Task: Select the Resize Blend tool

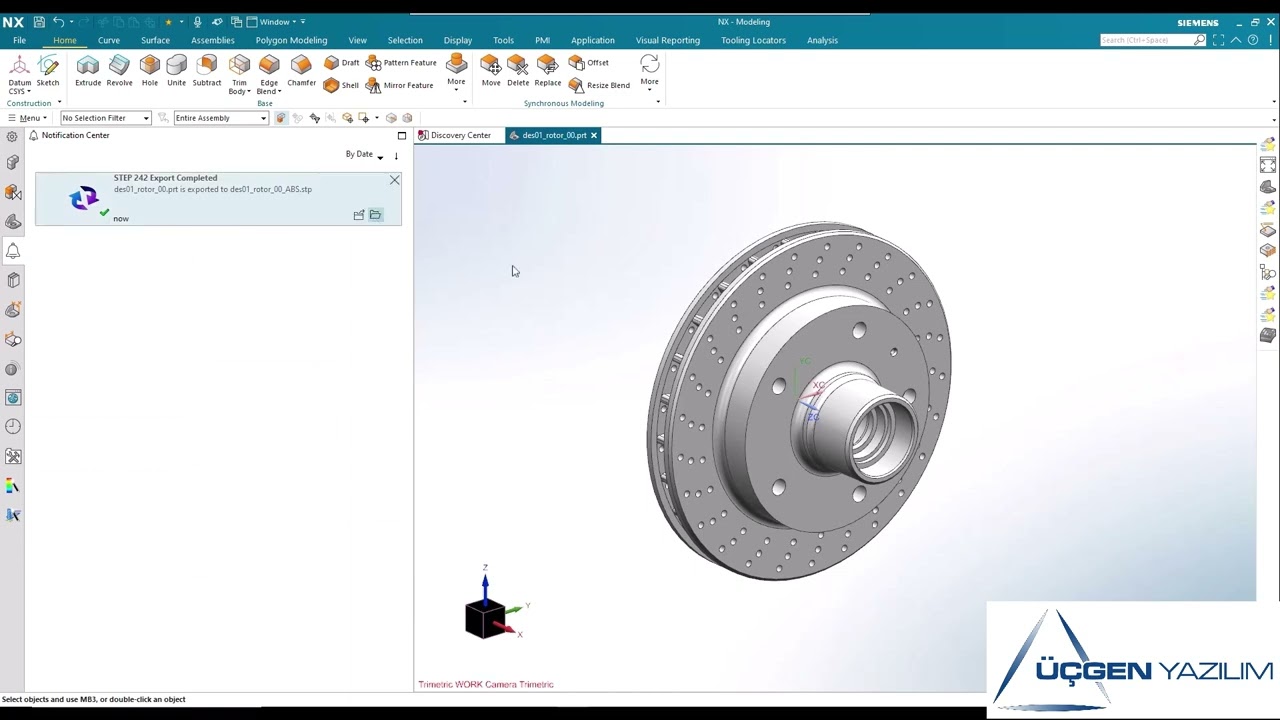Action: pos(599,85)
